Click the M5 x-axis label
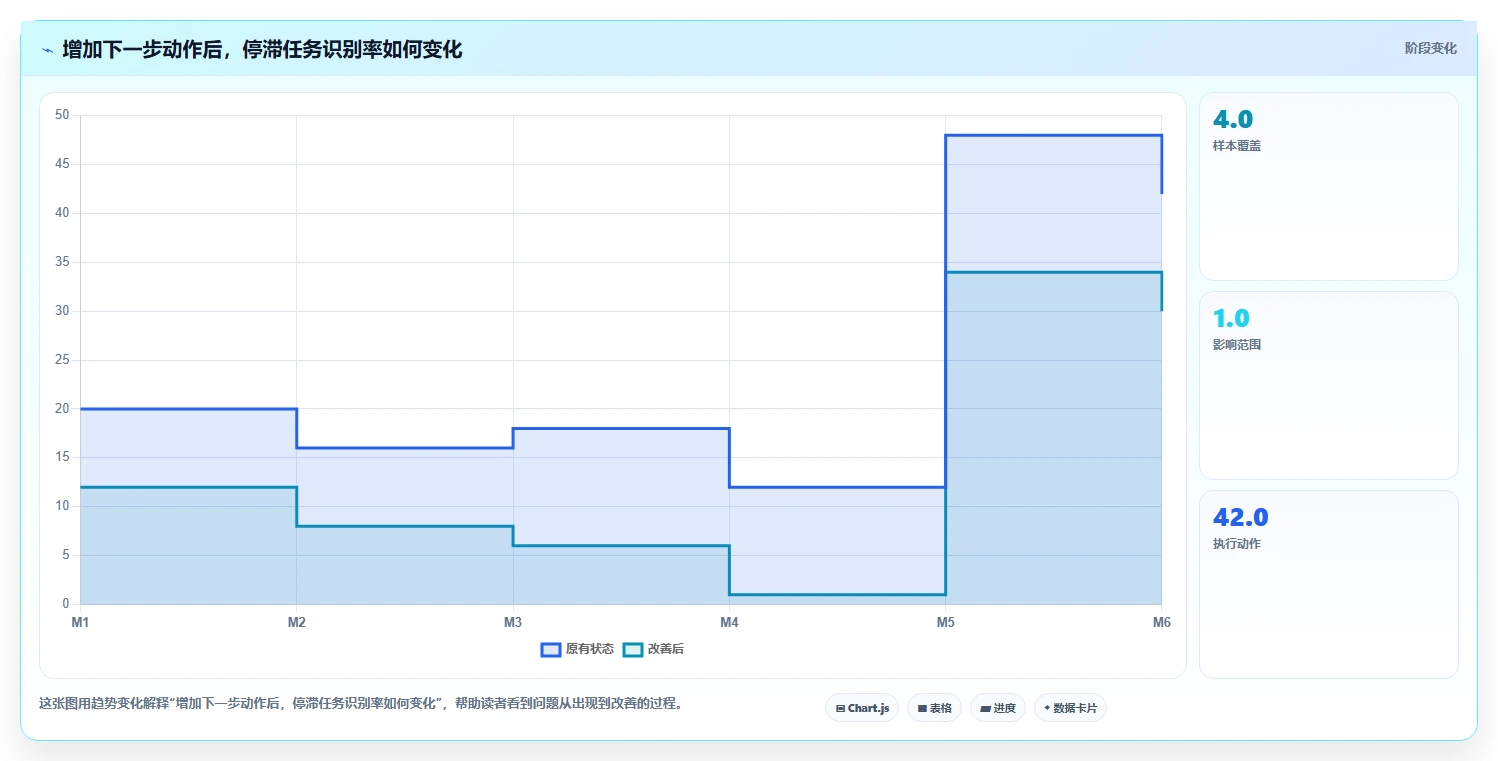The image size is (1498, 761). [x=945, y=623]
